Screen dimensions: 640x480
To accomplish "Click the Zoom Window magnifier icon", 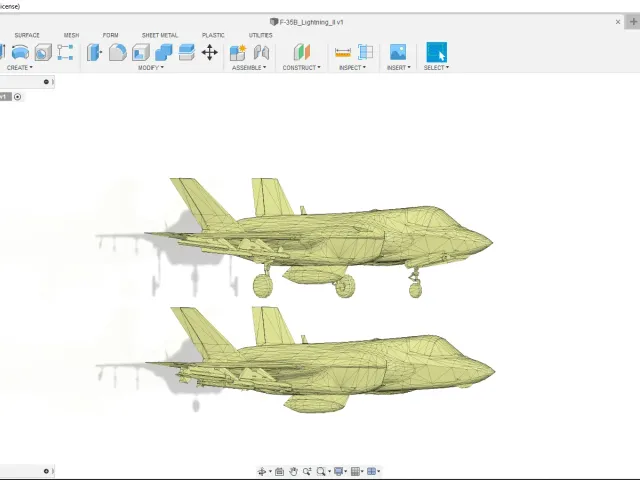I will [x=321, y=472].
